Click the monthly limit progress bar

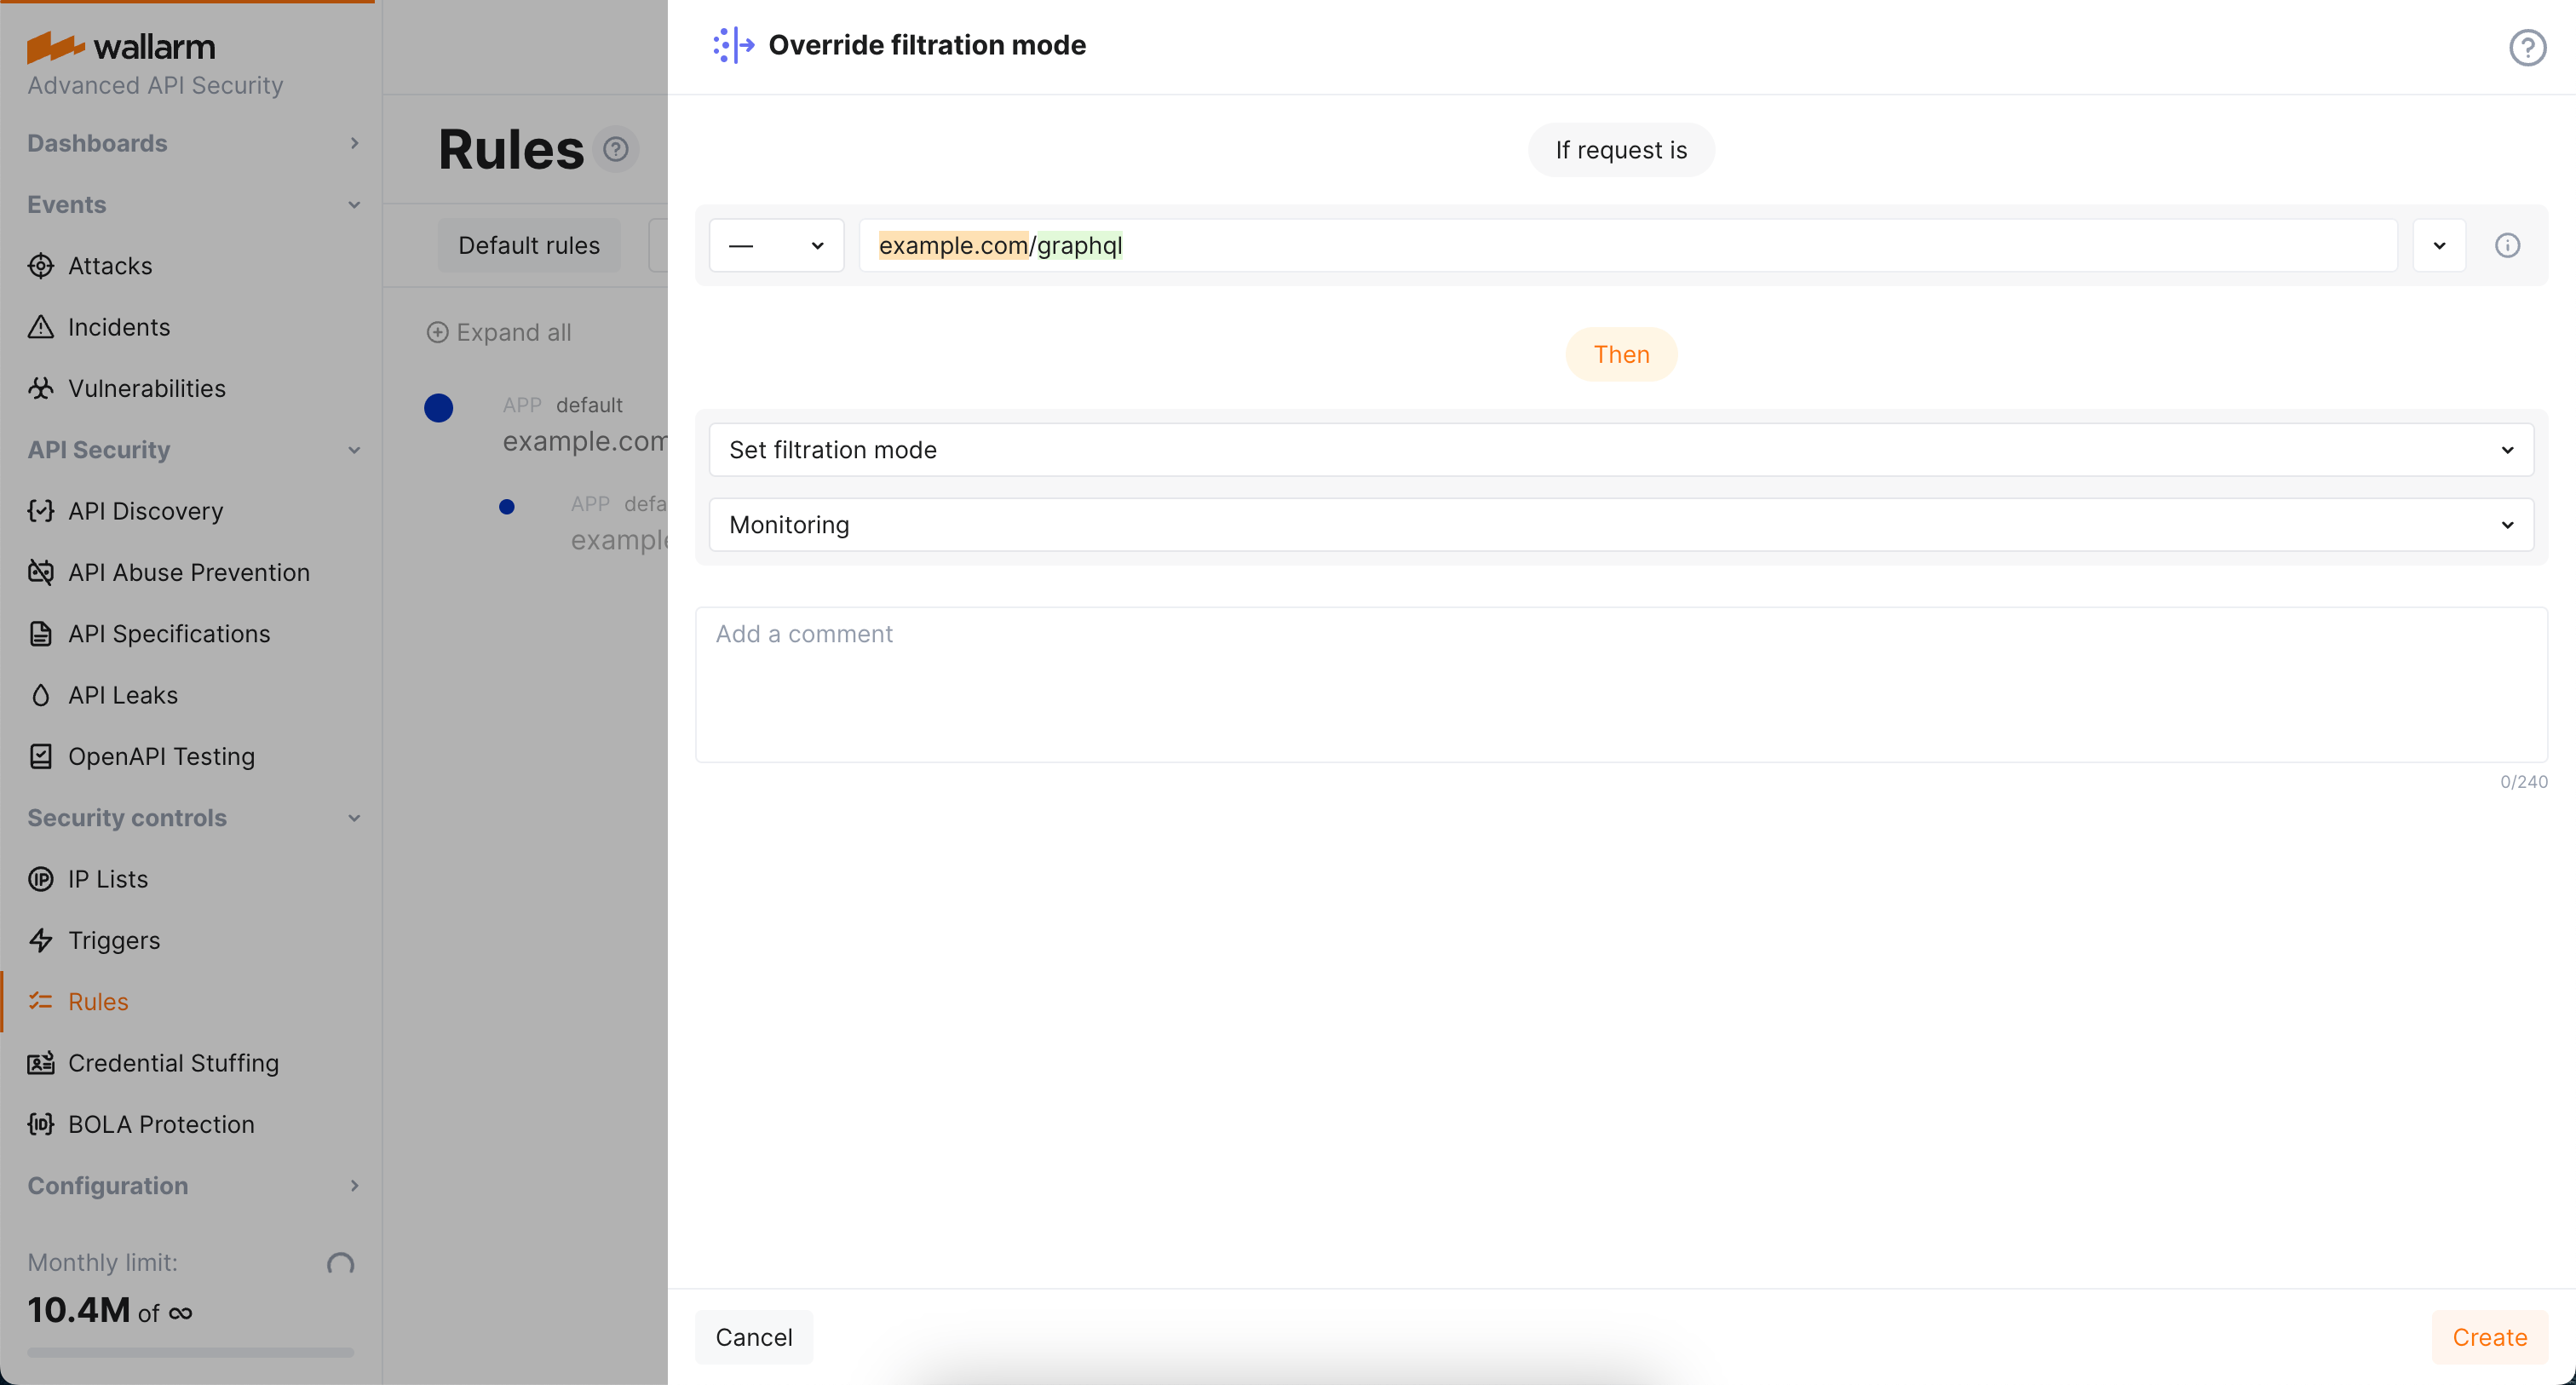pos(189,1352)
